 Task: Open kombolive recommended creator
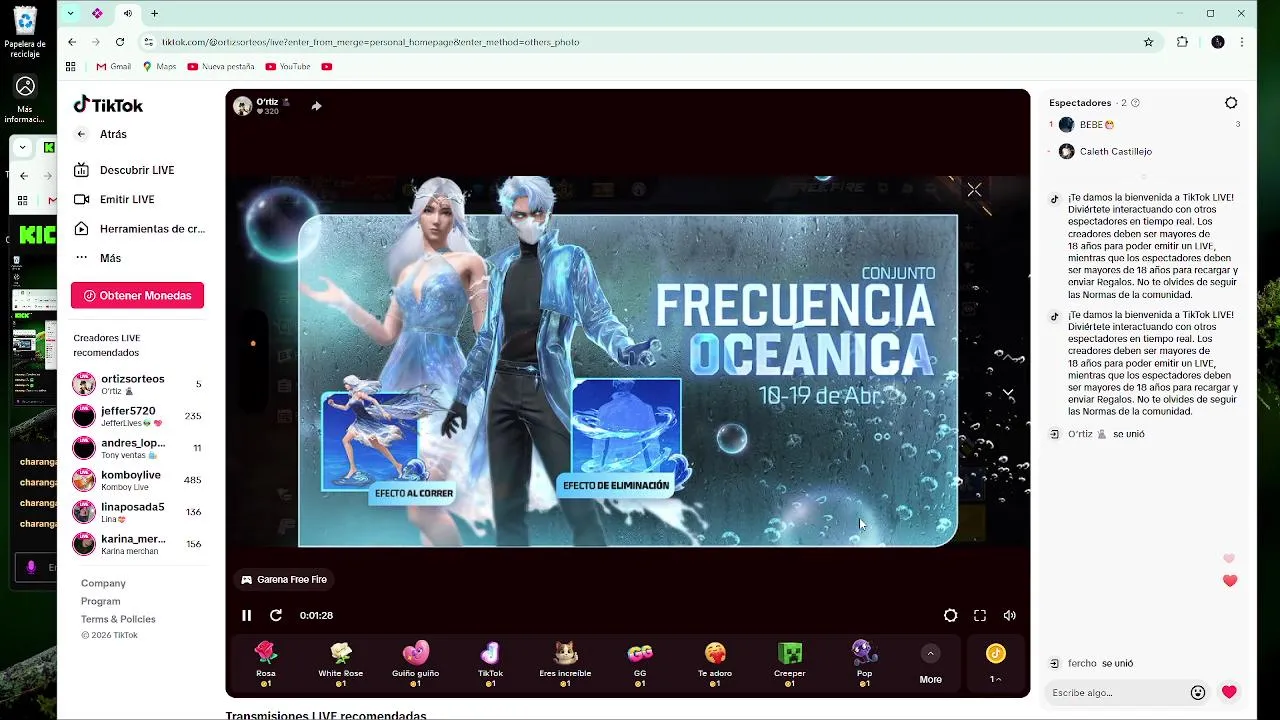tap(138, 480)
